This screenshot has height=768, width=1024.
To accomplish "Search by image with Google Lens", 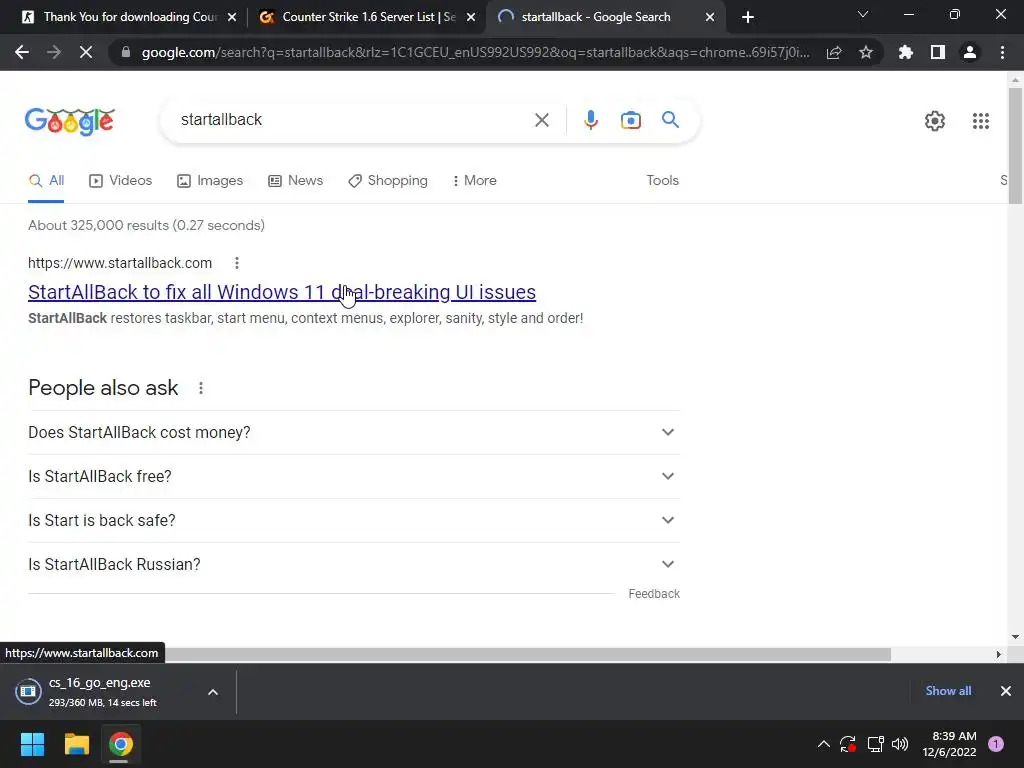I will coord(630,120).
